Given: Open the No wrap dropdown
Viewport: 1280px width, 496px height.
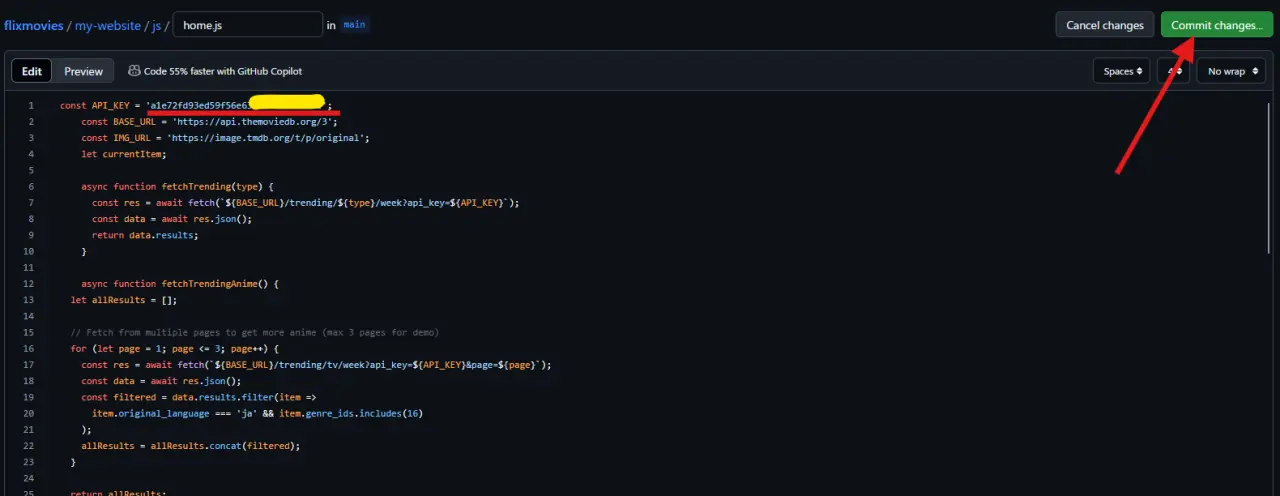Looking at the screenshot, I should click(x=1231, y=71).
